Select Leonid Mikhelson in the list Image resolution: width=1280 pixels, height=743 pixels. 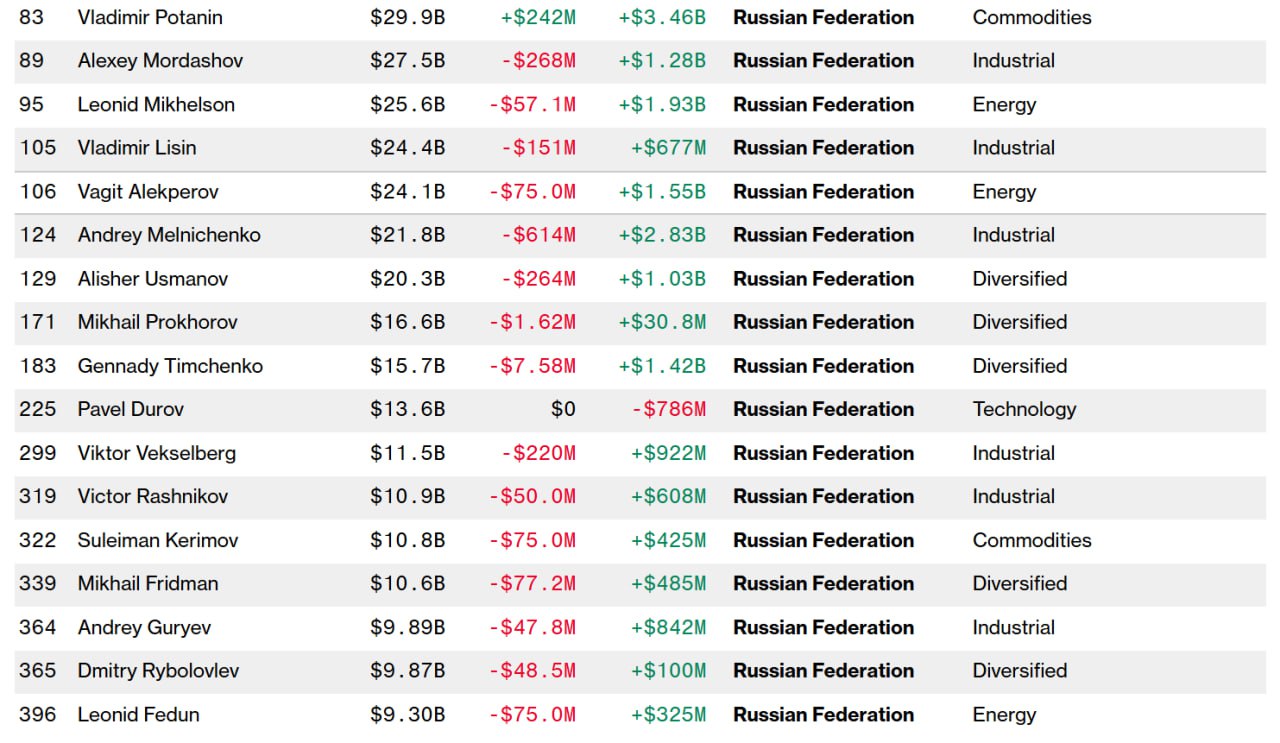156,104
